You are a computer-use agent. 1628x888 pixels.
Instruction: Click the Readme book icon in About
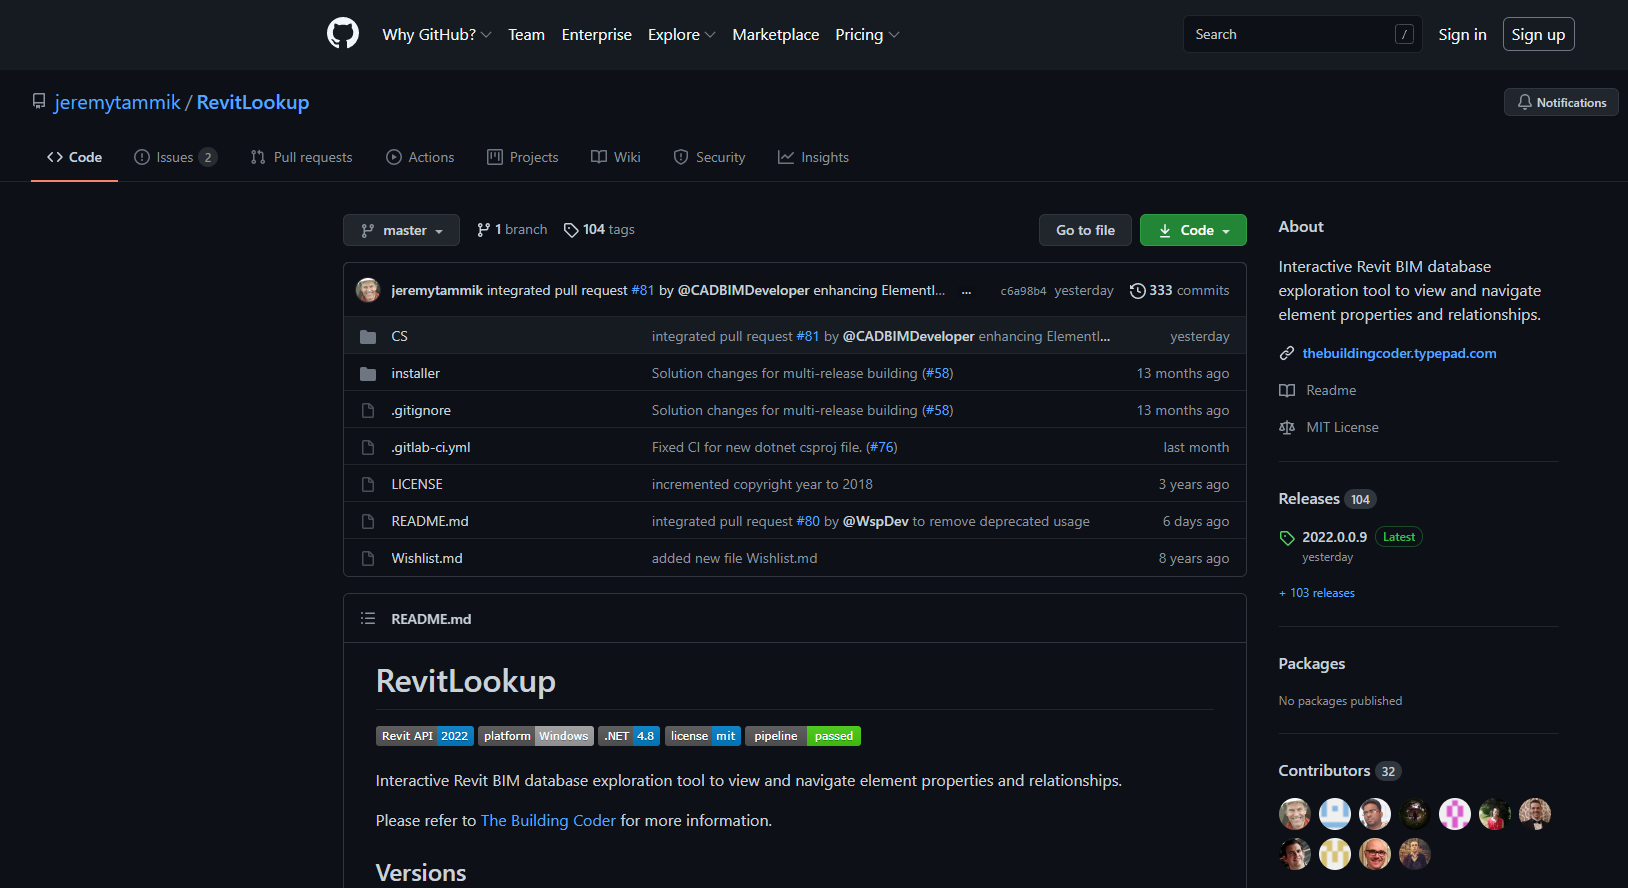click(x=1287, y=391)
